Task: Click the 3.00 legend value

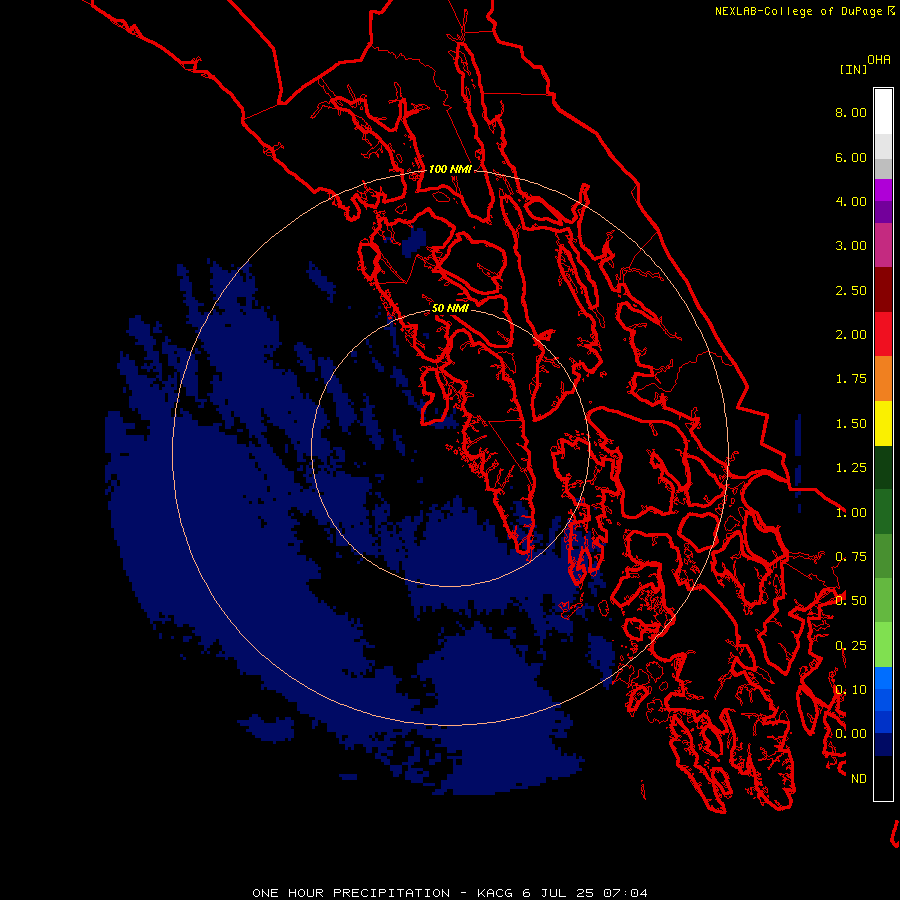Action: pyautogui.click(x=851, y=246)
